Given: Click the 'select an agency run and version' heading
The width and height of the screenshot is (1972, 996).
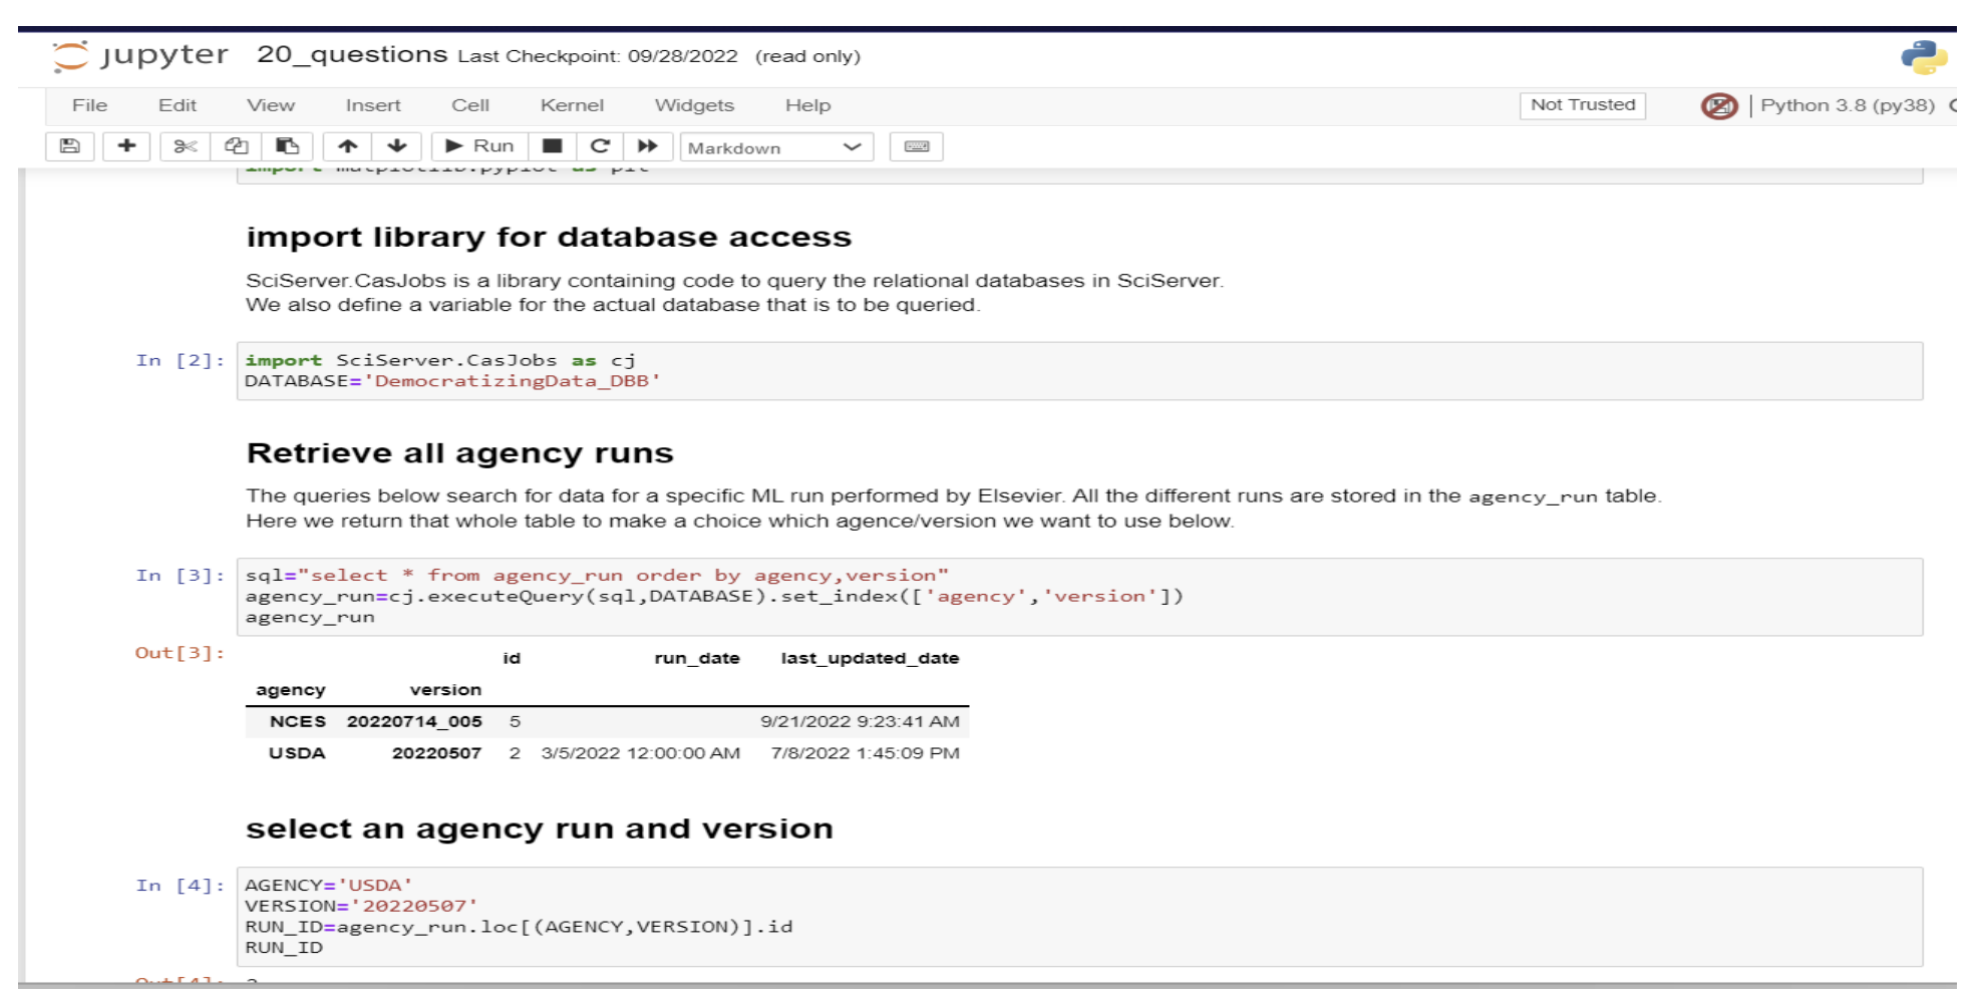Looking at the screenshot, I should [540, 829].
